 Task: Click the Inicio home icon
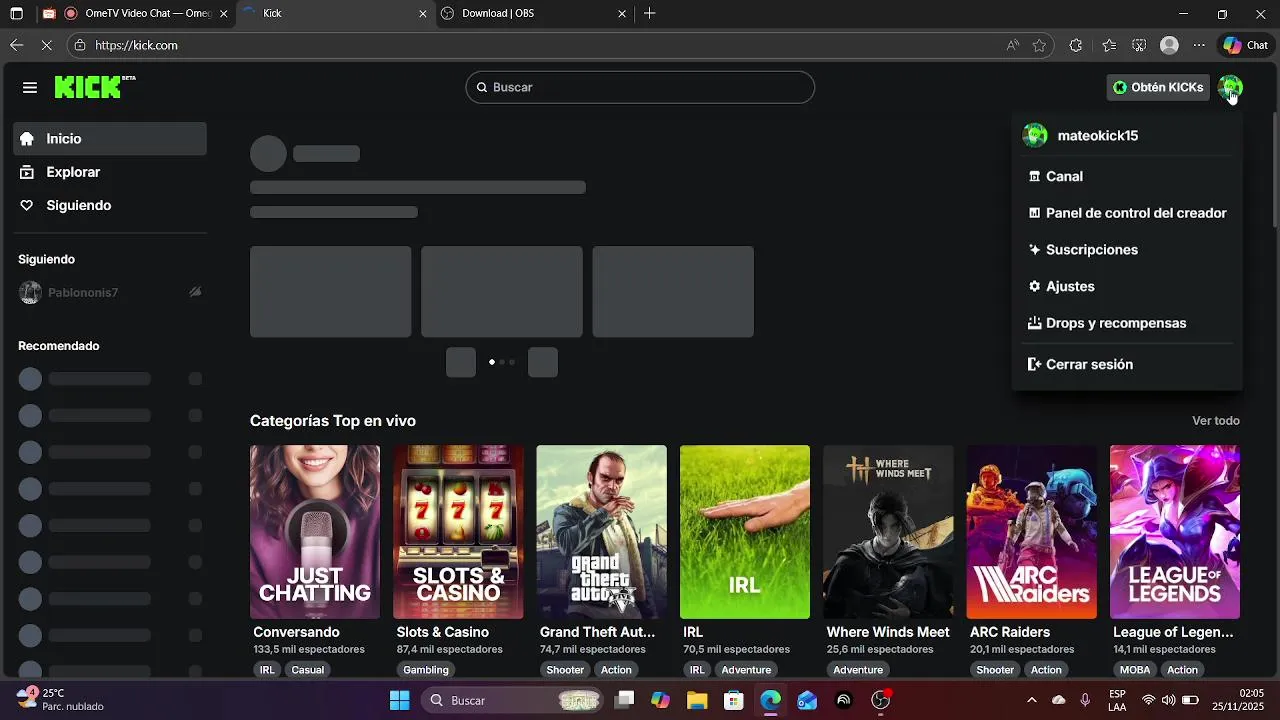(x=27, y=139)
